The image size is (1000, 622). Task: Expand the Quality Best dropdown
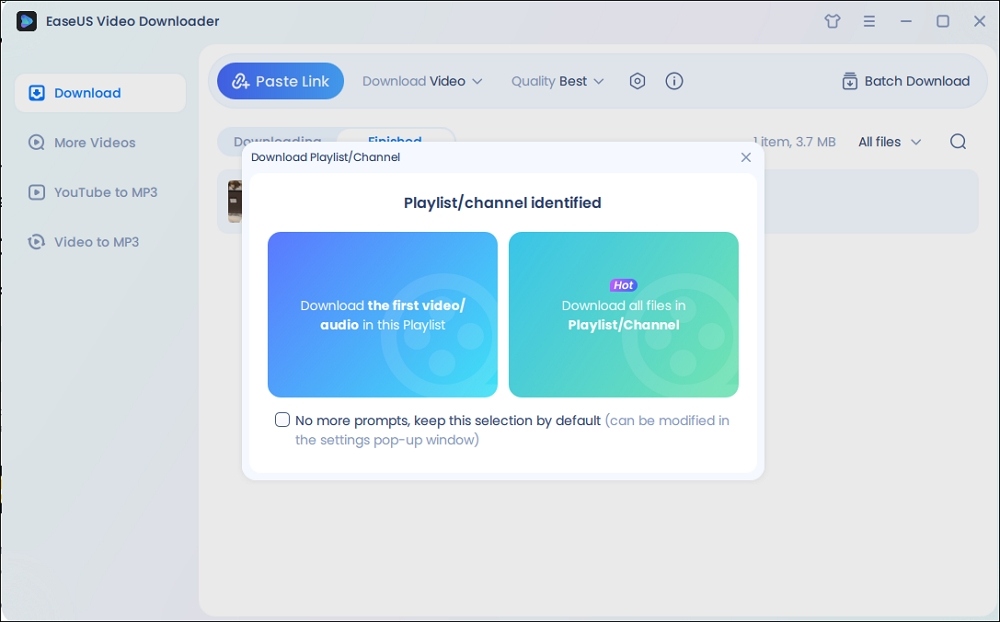557,81
